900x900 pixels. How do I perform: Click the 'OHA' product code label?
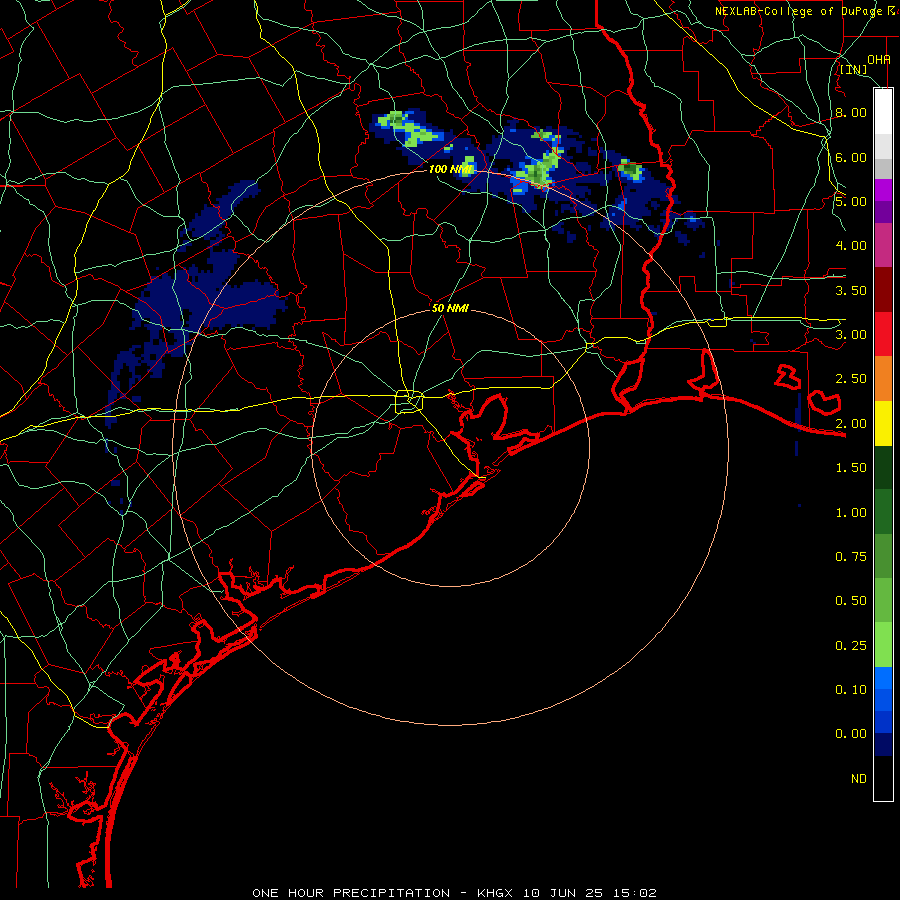[879, 60]
